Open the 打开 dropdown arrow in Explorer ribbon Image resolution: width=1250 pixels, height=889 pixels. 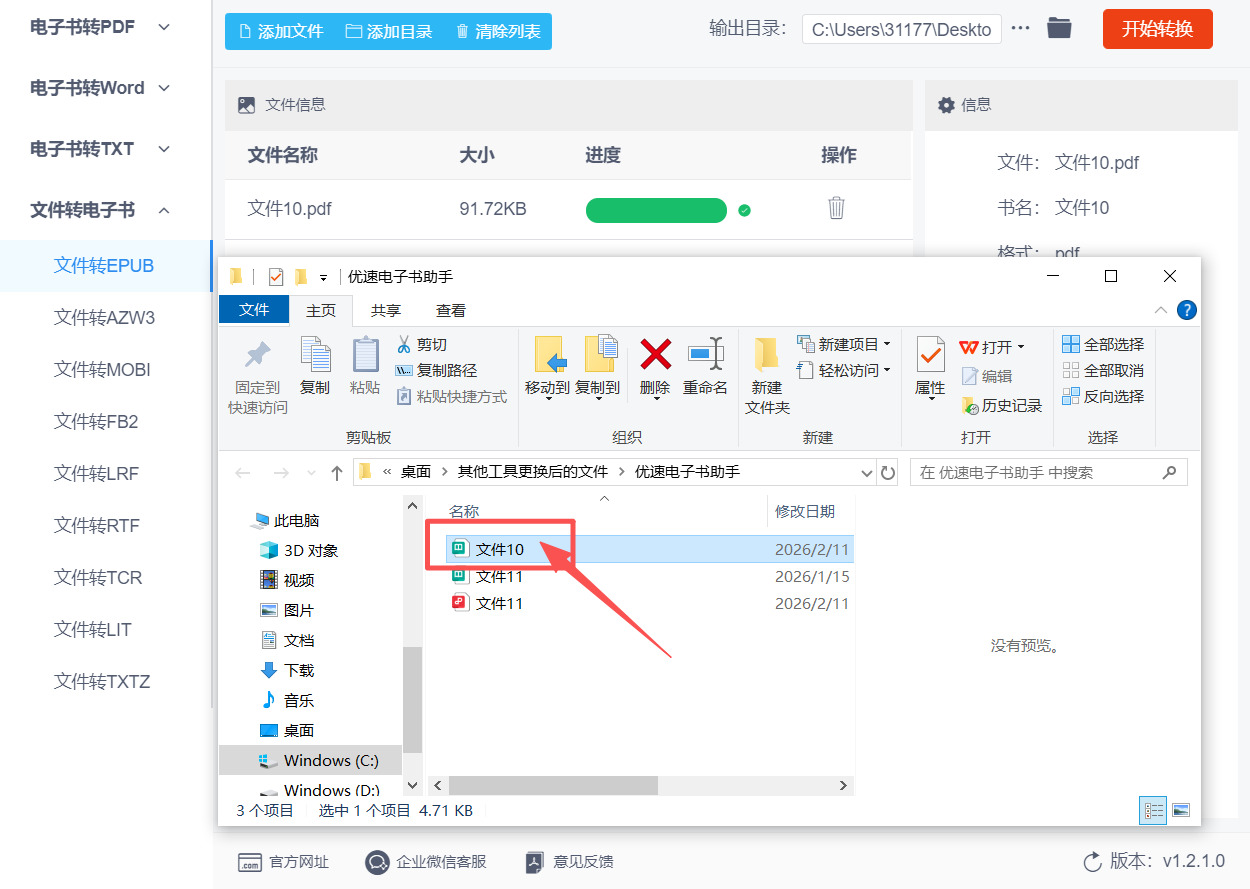[x=1020, y=348]
